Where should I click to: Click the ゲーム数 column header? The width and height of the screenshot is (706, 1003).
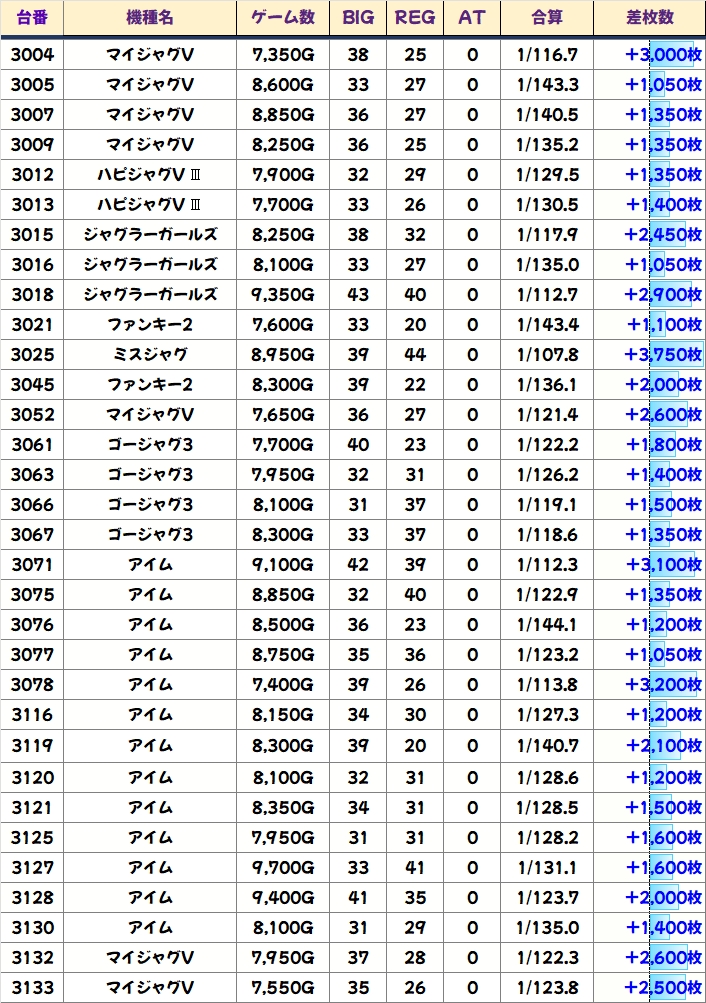point(283,17)
